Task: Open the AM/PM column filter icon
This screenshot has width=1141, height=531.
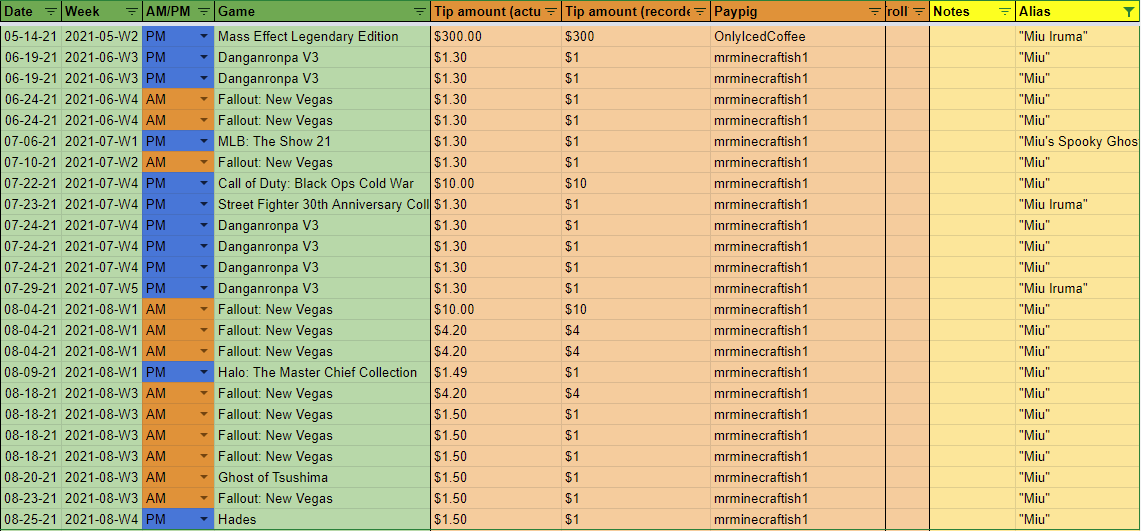Action: [203, 12]
